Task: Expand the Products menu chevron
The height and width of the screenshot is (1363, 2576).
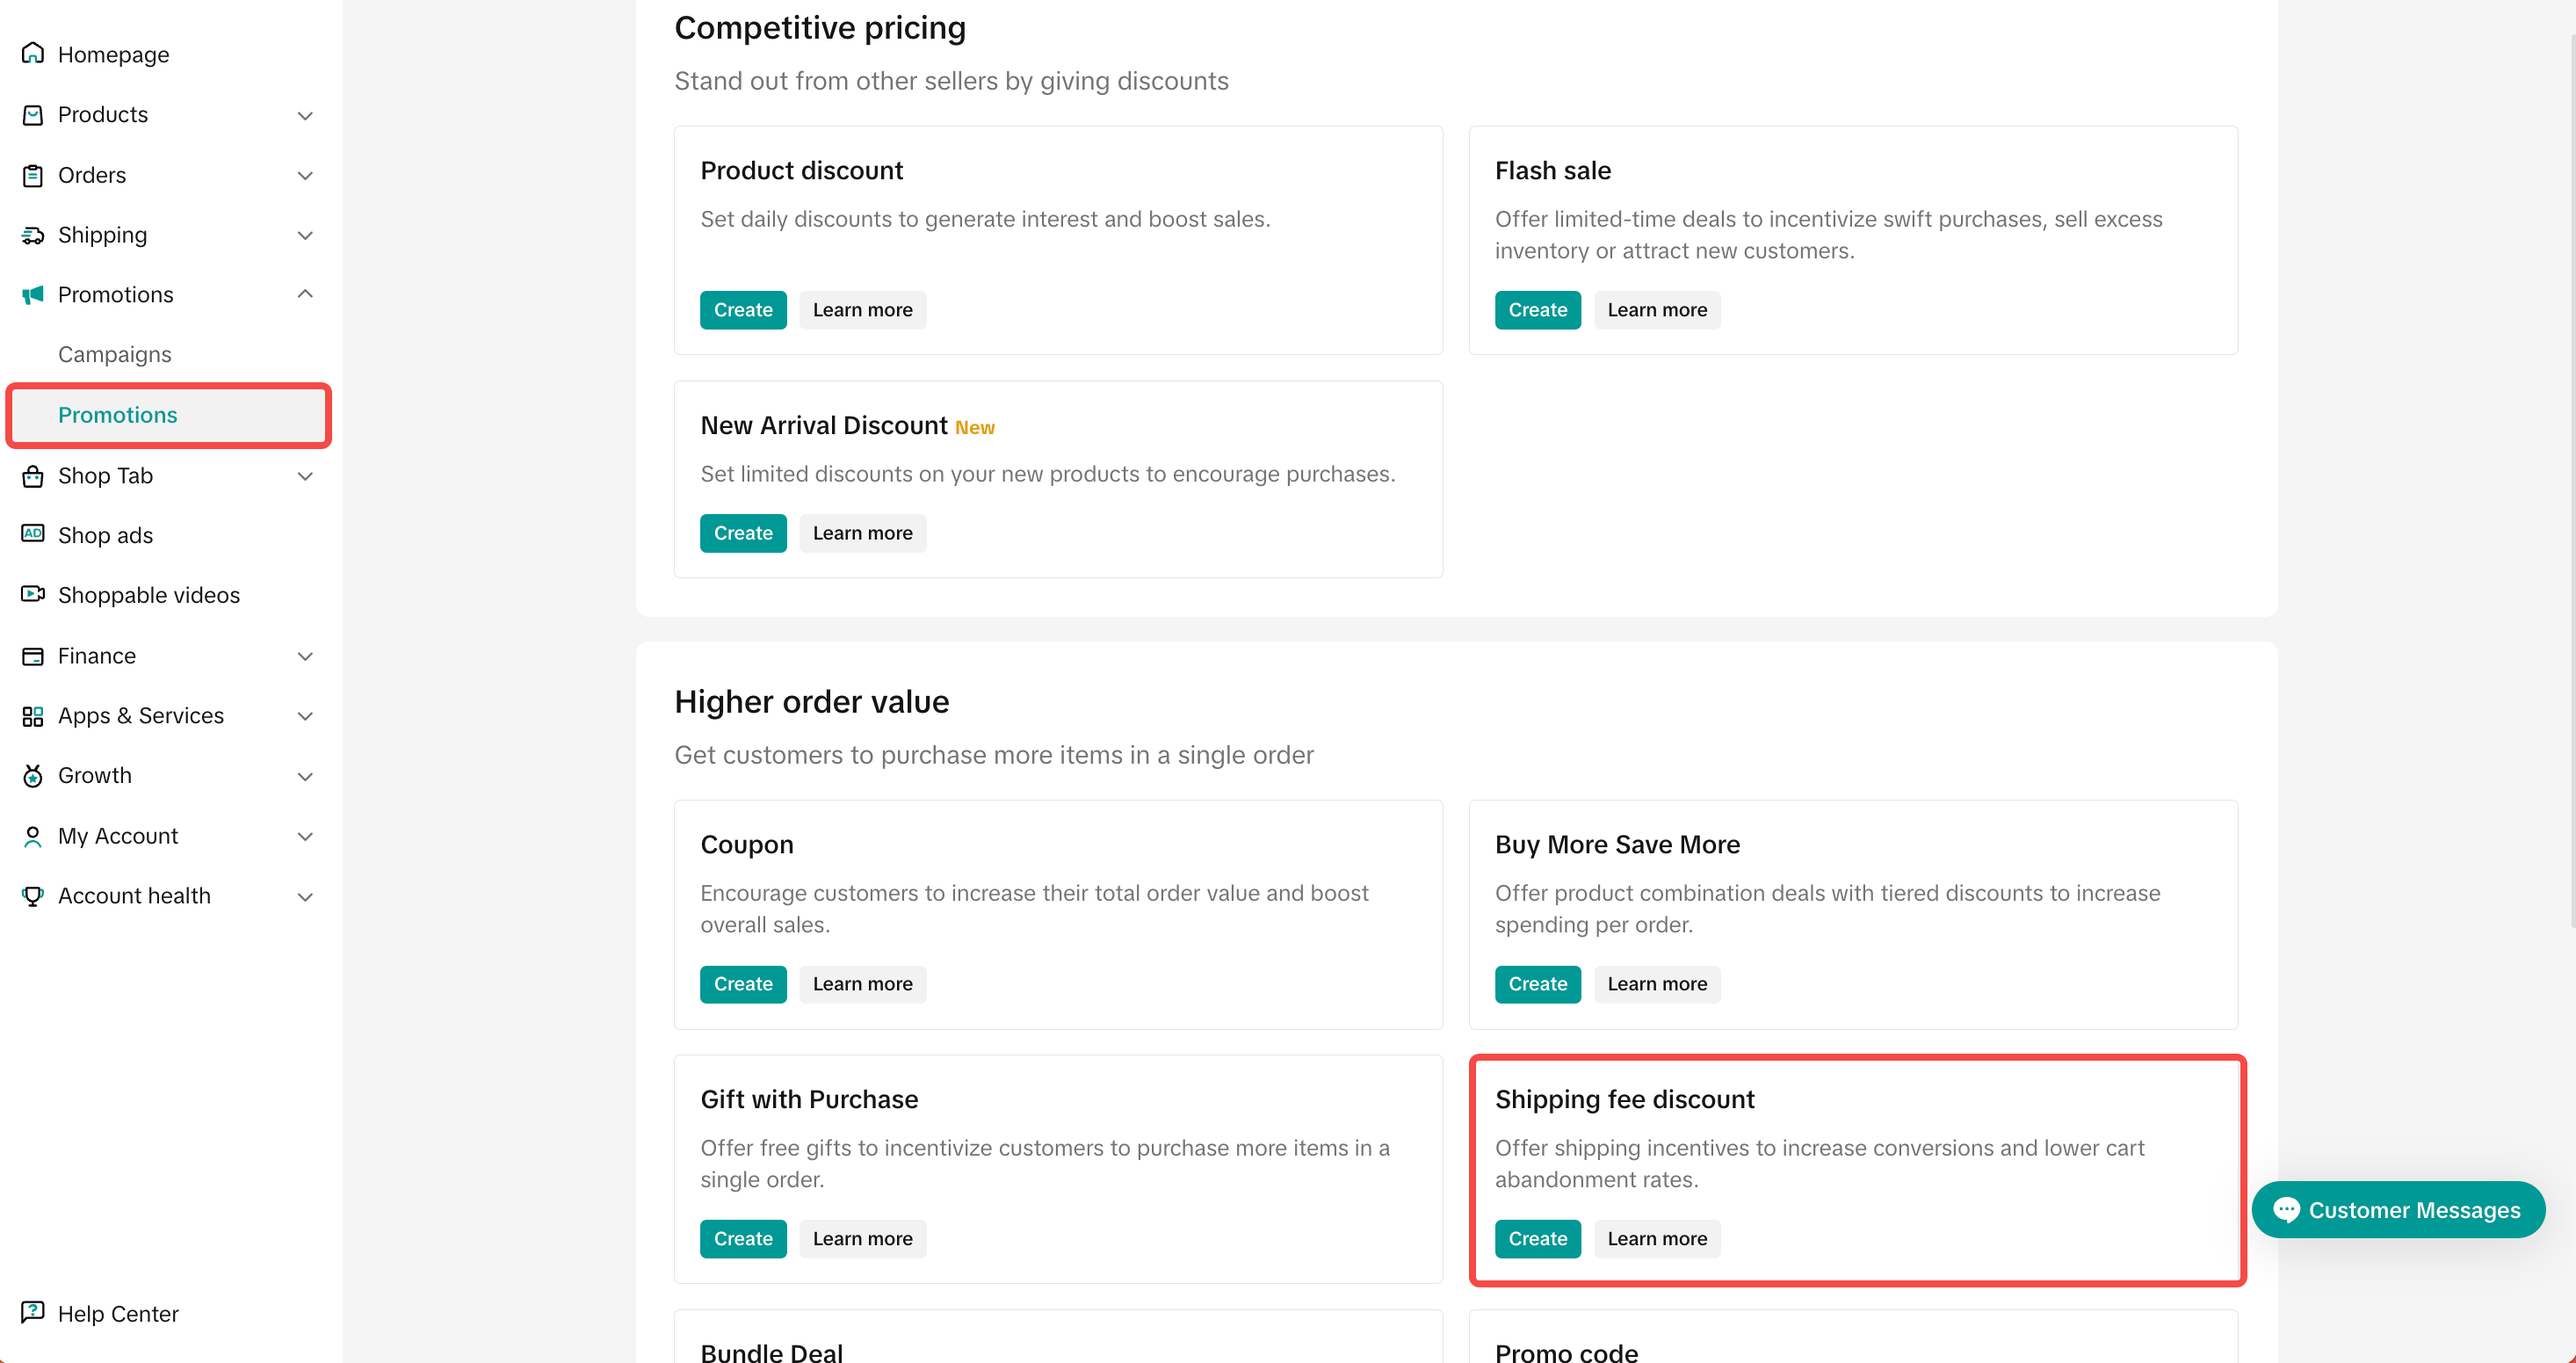Action: click(x=305, y=115)
